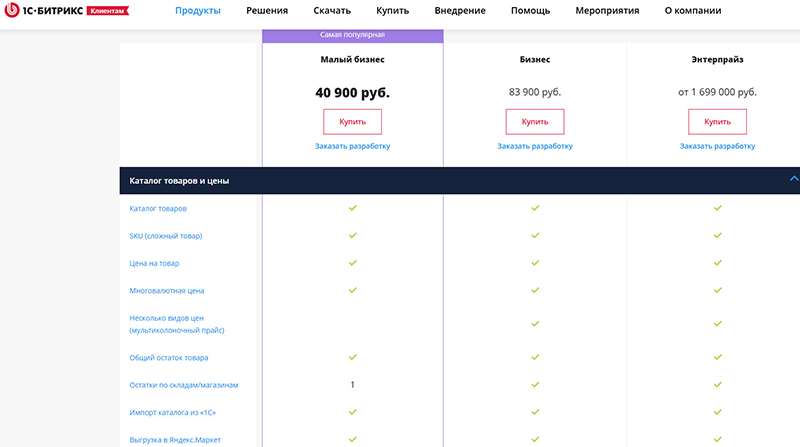This screenshot has width=800, height=447.
Task: Open the Внедрение menu item
Action: (460, 11)
